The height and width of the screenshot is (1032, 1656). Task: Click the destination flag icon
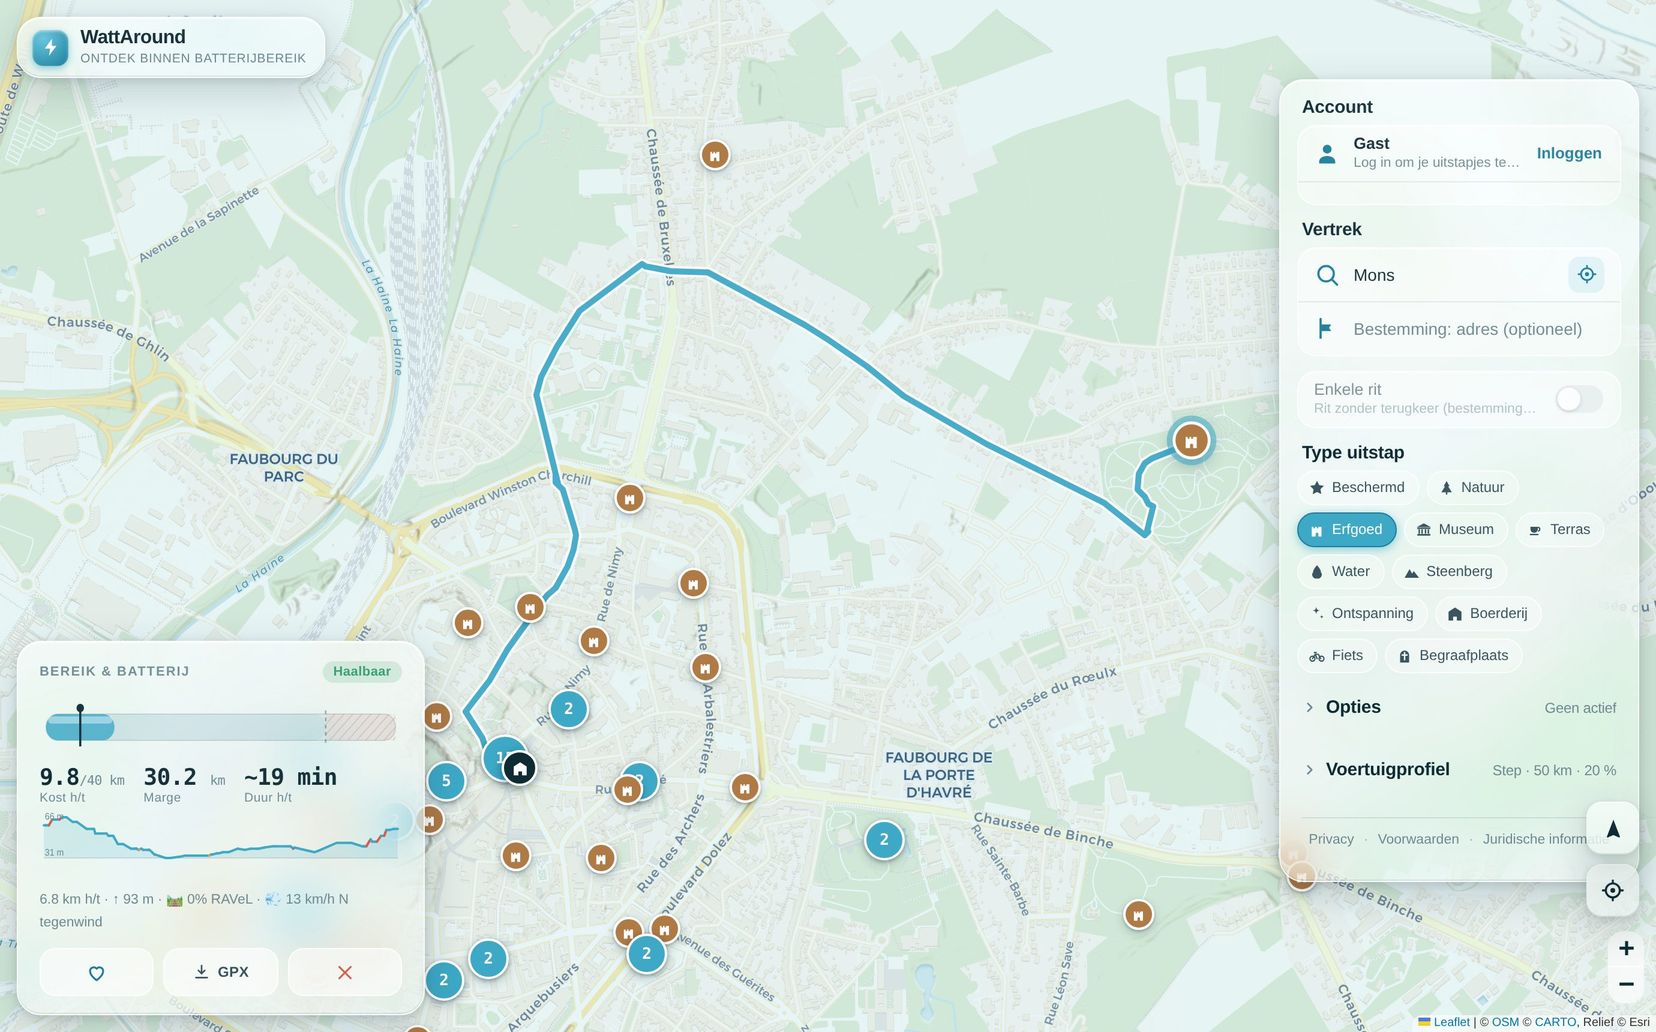click(1324, 328)
